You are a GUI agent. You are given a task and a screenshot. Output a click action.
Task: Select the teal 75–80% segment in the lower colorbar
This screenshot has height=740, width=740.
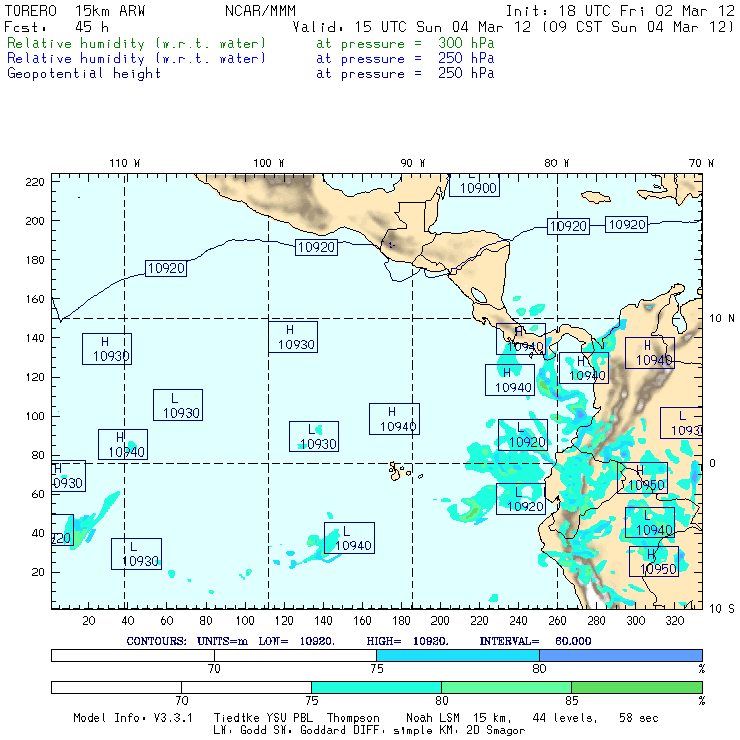tap(376, 687)
